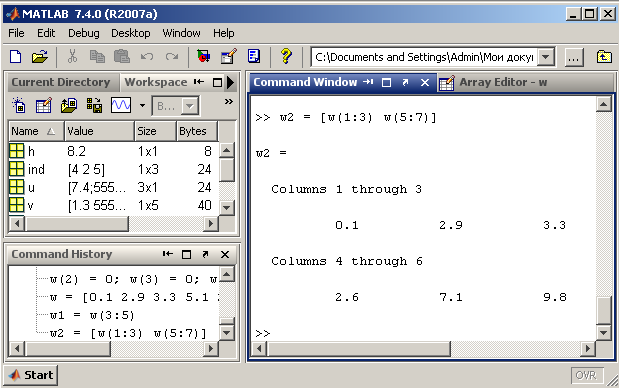Select variable u in Workspace

[113, 187]
